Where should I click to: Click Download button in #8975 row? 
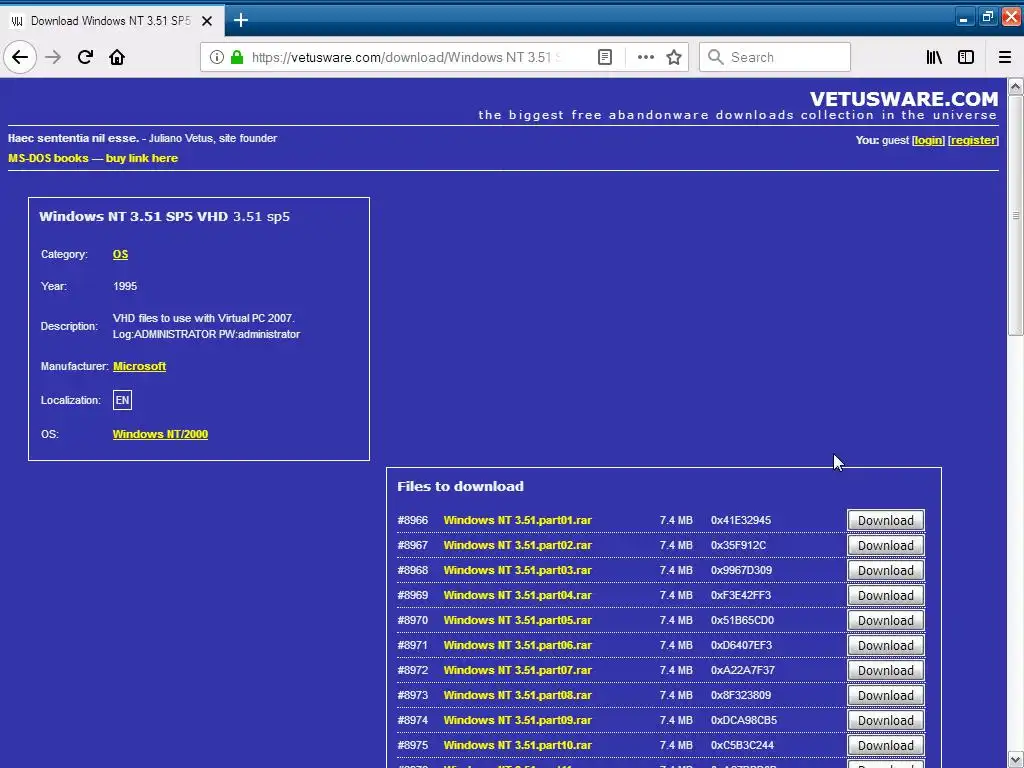[x=886, y=745]
